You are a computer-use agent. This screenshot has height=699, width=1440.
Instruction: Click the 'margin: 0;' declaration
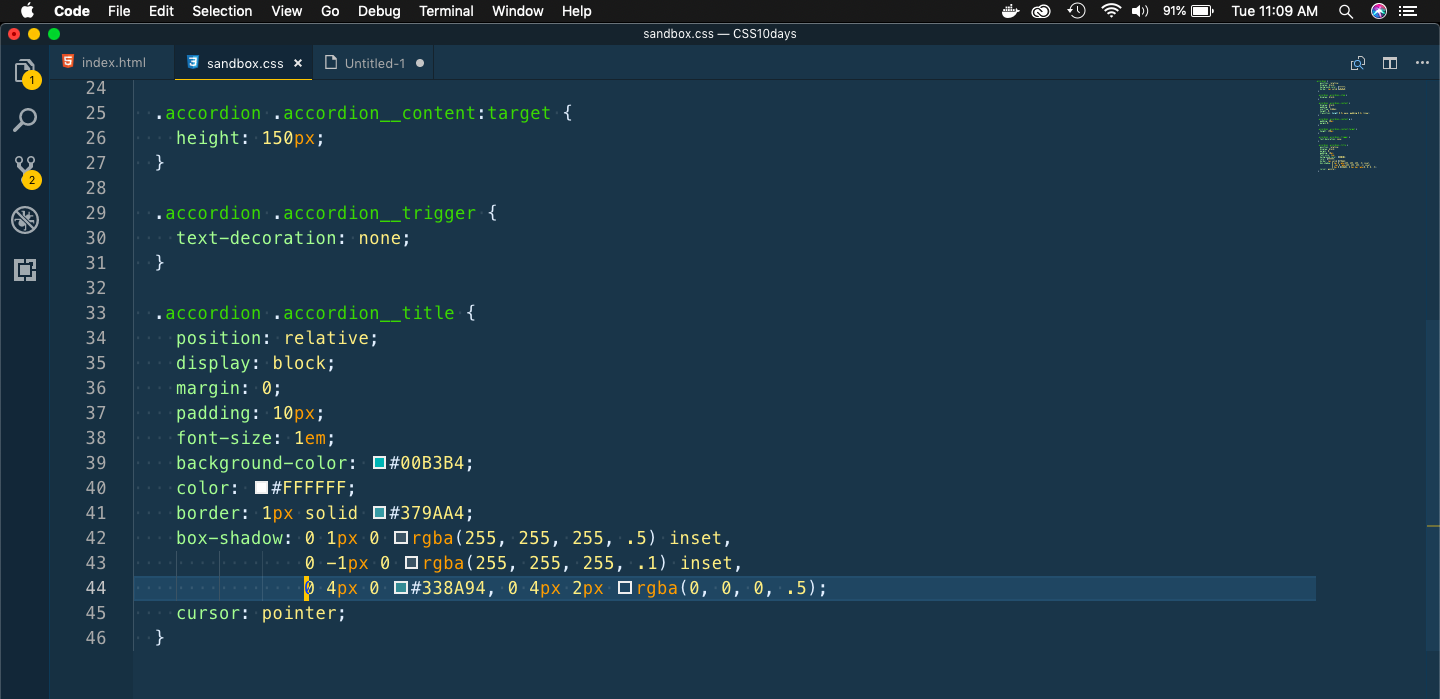pyautogui.click(x=229, y=388)
